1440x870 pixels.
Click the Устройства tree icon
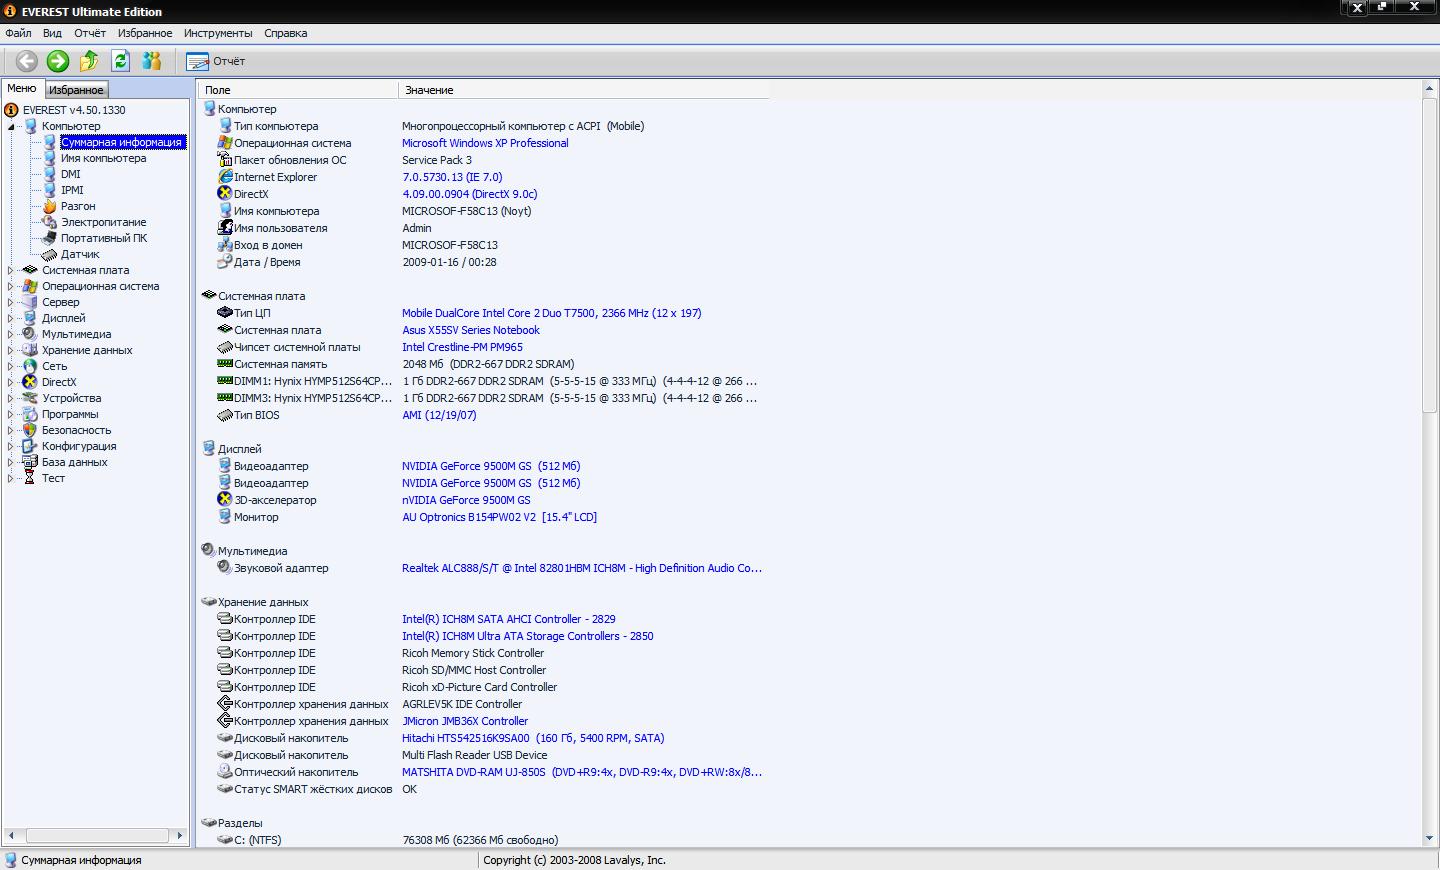pyautogui.click(x=30, y=398)
